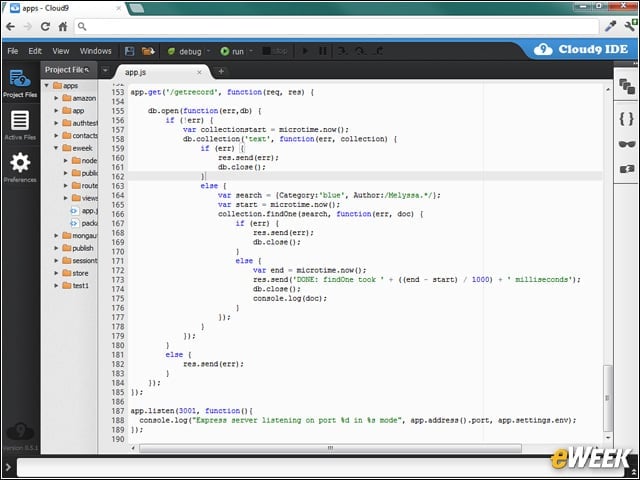The width and height of the screenshot is (640, 480).
Task: Click the browser wrench settings icon
Action: [x=630, y=26]
